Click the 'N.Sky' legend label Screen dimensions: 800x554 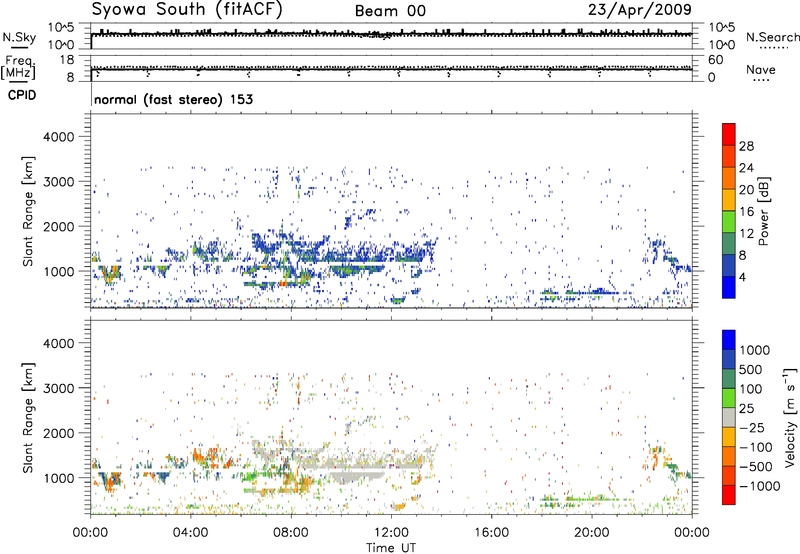tap(19, 37)
